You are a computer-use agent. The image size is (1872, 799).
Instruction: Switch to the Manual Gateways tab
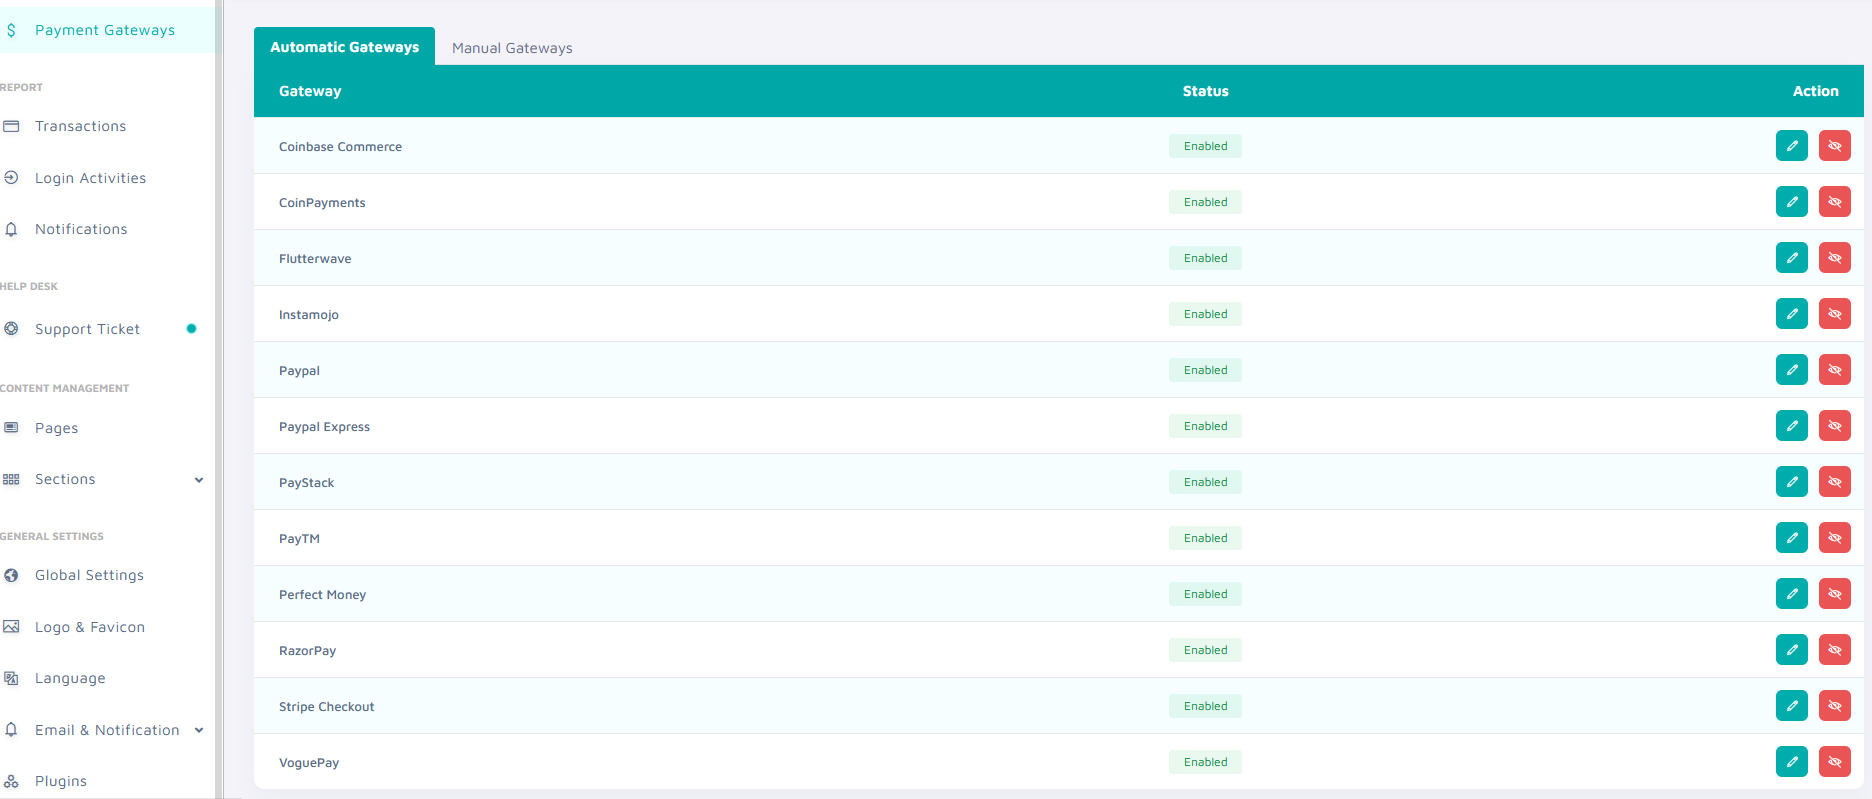[512, 48]
